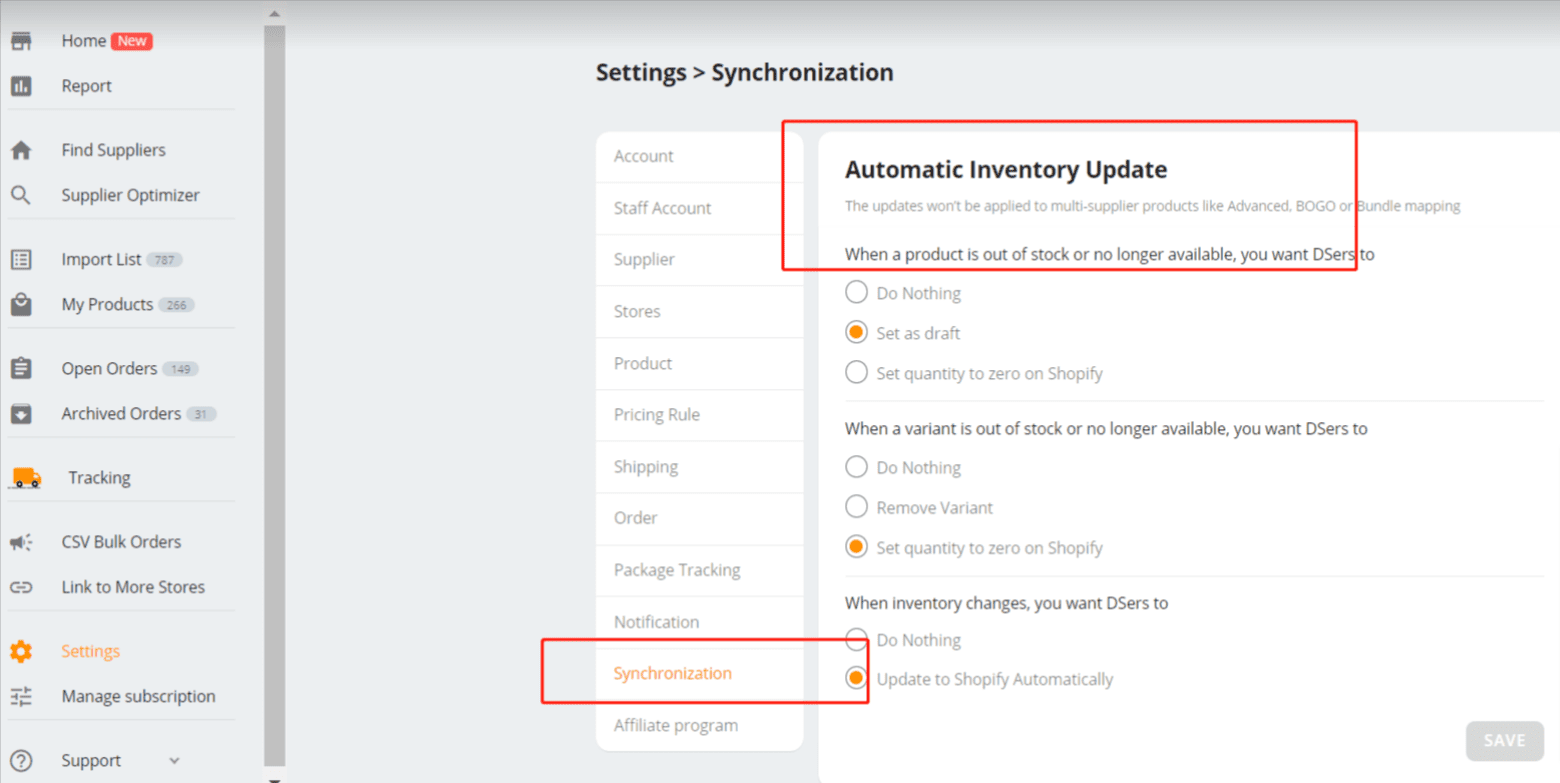1560x783 pixels.
Task: Click the Home storefront icon
Action: pyautogui.click(x=21, y=41)
